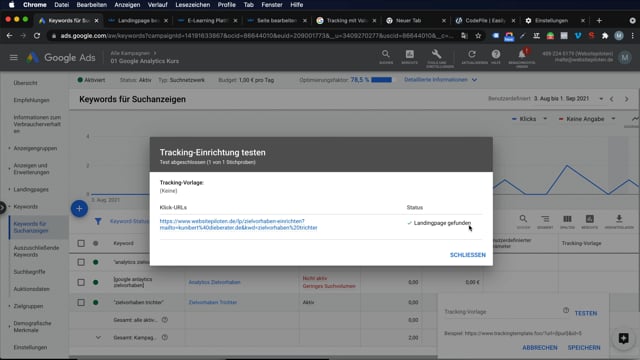Screen dimensions: 640x360
Task: Open the websitepiloten Klick-URL link
Action: pos(238,224)
